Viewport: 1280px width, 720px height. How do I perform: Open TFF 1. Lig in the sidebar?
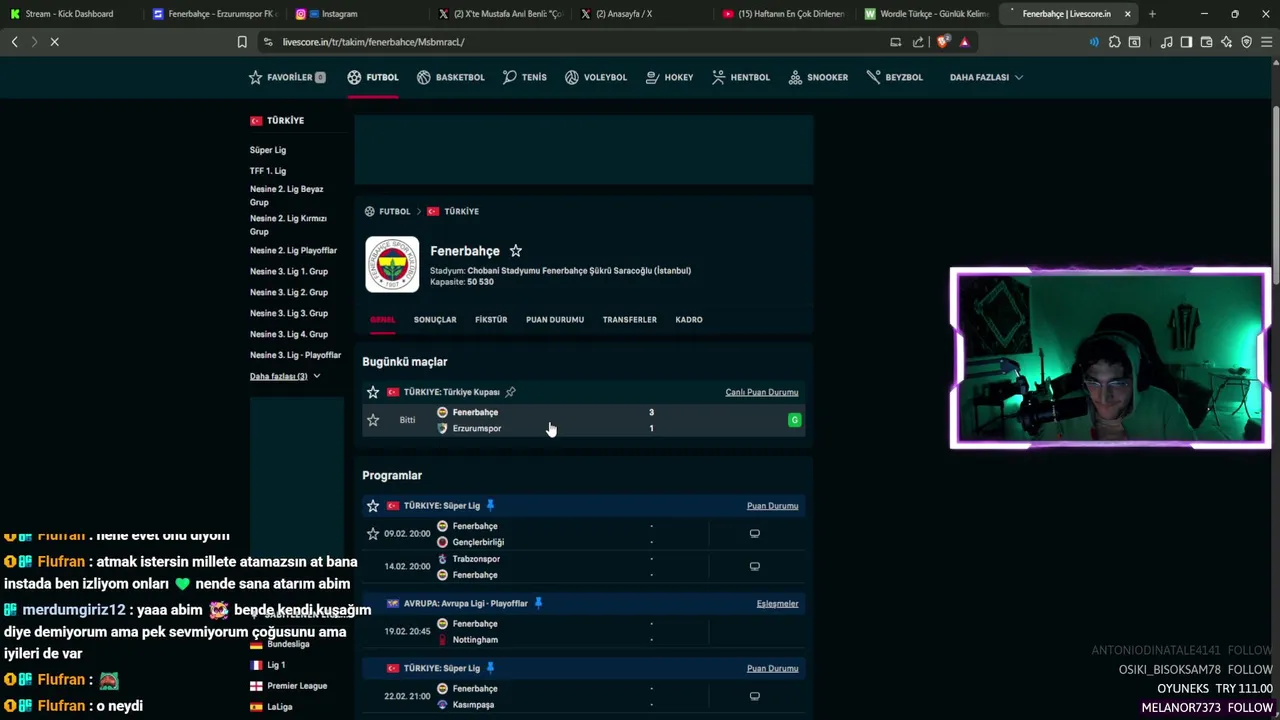tap(268, 171)
